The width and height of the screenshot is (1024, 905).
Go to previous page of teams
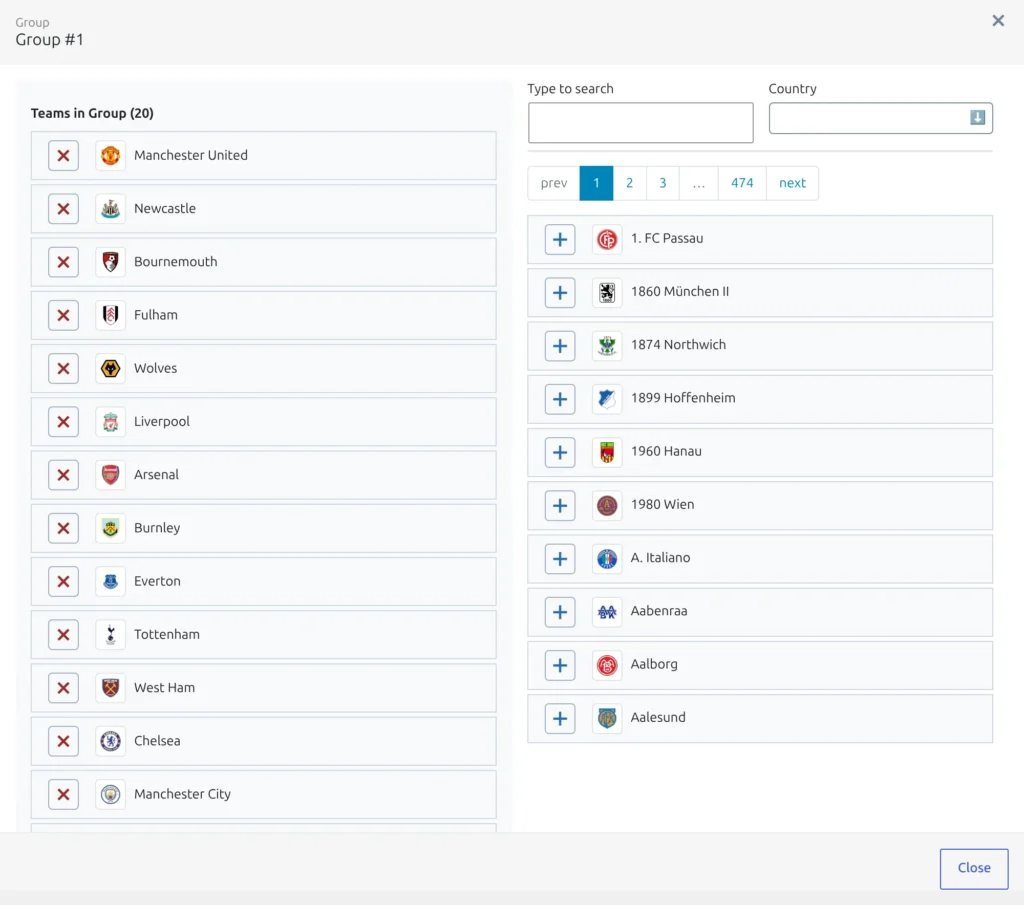[x=554, y=183]
